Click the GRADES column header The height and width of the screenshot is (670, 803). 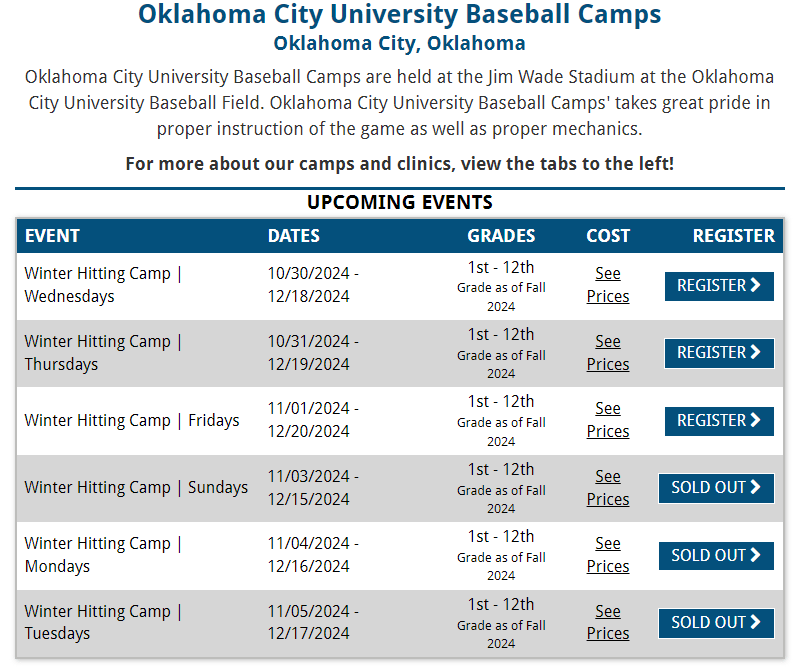point(501,236)
